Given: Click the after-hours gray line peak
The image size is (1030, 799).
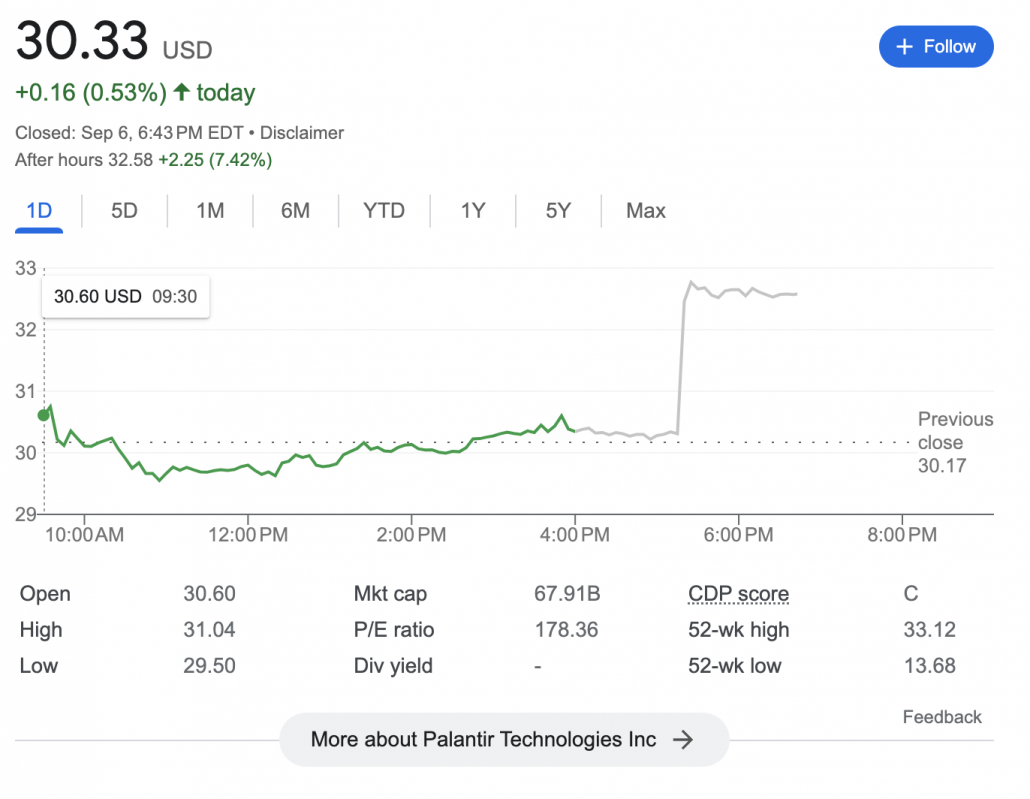Looking at the screenshot, I should pyautogui.click(x=690, y=283).
